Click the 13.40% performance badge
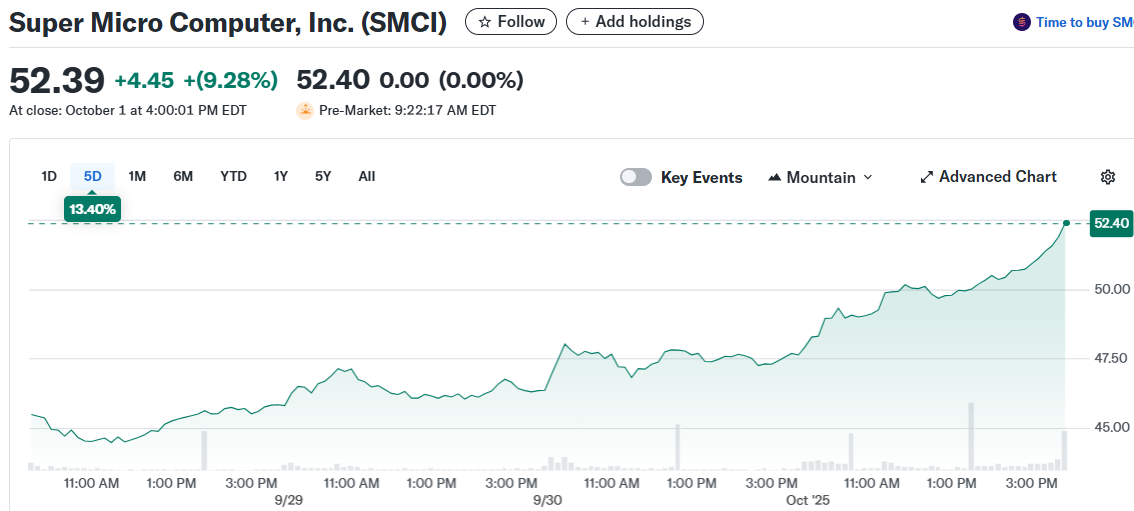1134x511 pixels. [x=93, y=209]
